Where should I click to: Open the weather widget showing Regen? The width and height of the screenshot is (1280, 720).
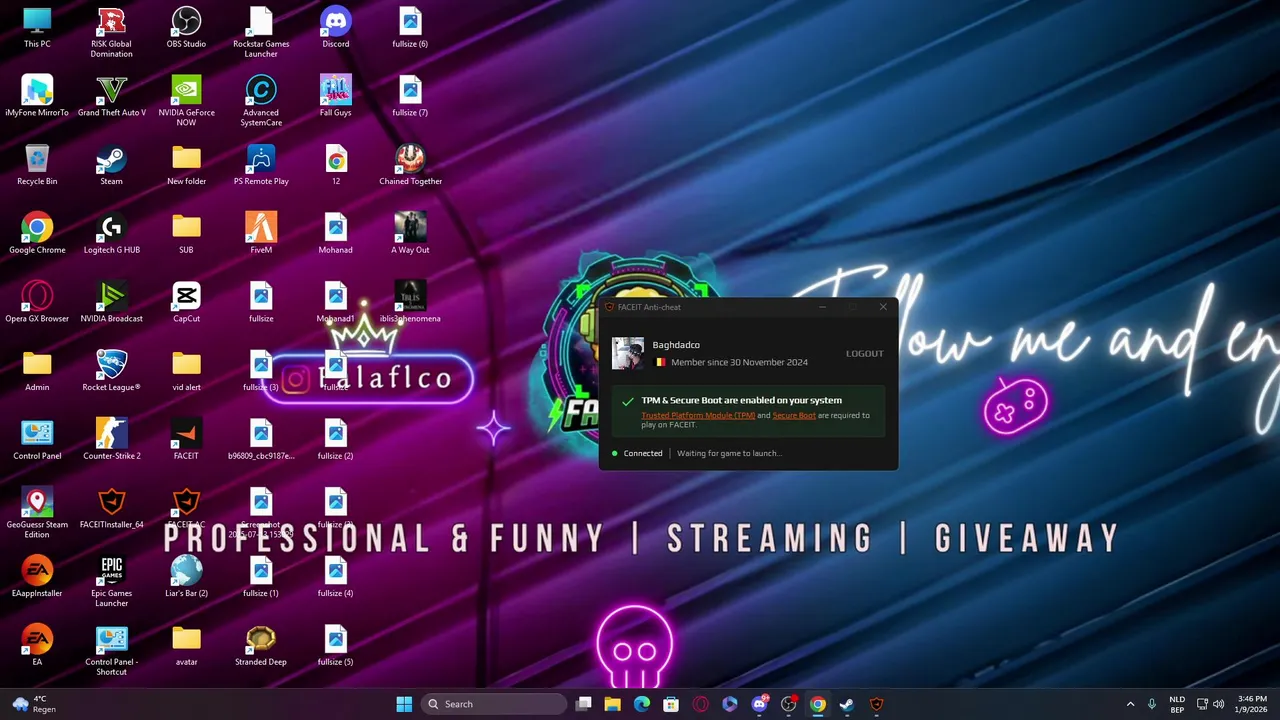pos(33,704)
